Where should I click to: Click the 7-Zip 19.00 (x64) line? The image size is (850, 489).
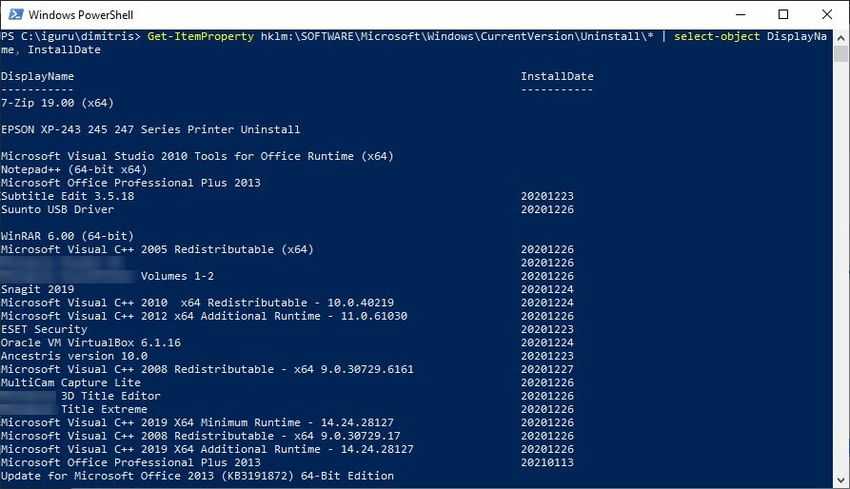point(57,103)
